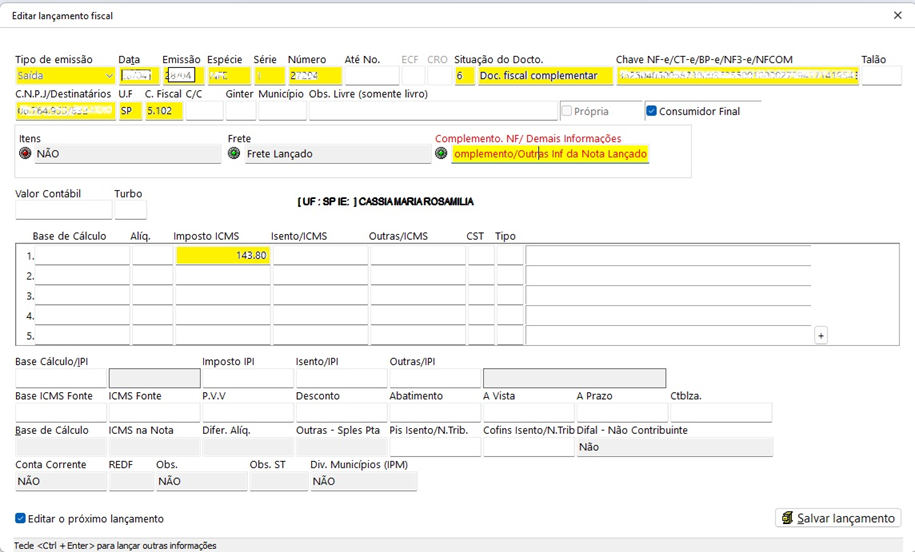915x552 pixels.
Task: Click the Conta Corrente field showing NÃO
Action: click(61, 481)
